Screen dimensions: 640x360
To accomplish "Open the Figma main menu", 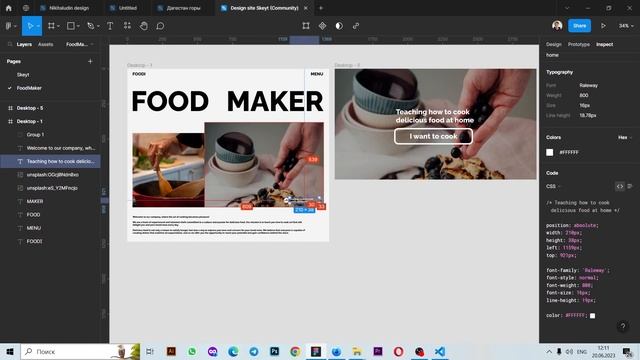I will 10,26.
